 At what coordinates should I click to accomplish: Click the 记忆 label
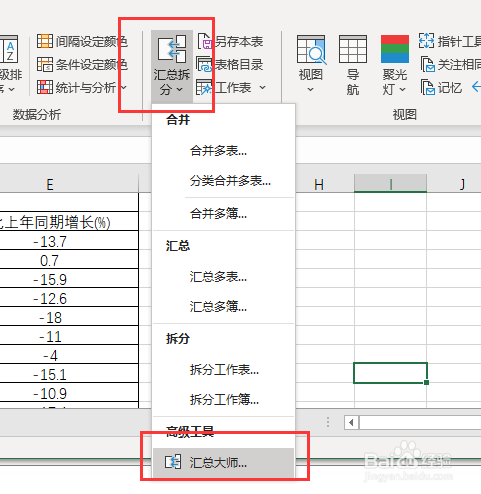click(450, 88)
